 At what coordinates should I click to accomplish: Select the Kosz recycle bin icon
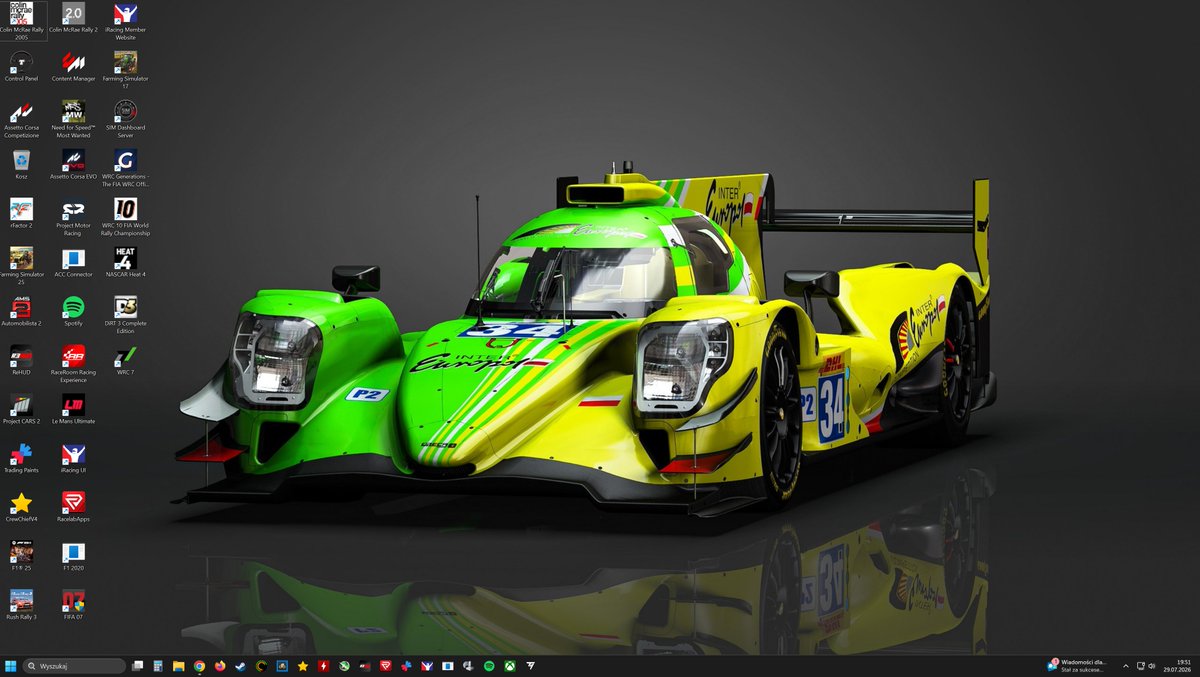pos(21,165)
